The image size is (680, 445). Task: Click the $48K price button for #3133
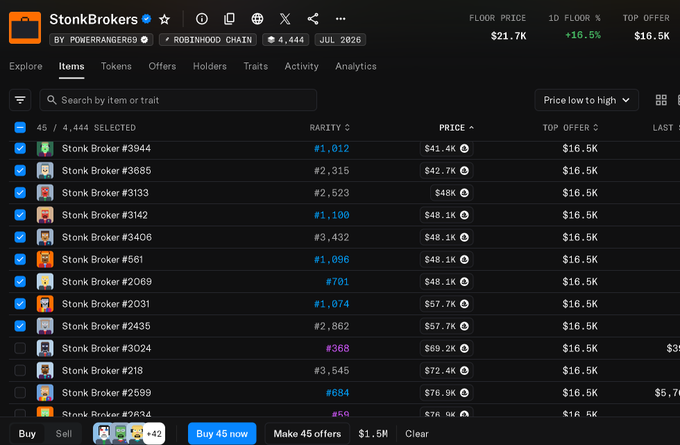tap(451, 193)
